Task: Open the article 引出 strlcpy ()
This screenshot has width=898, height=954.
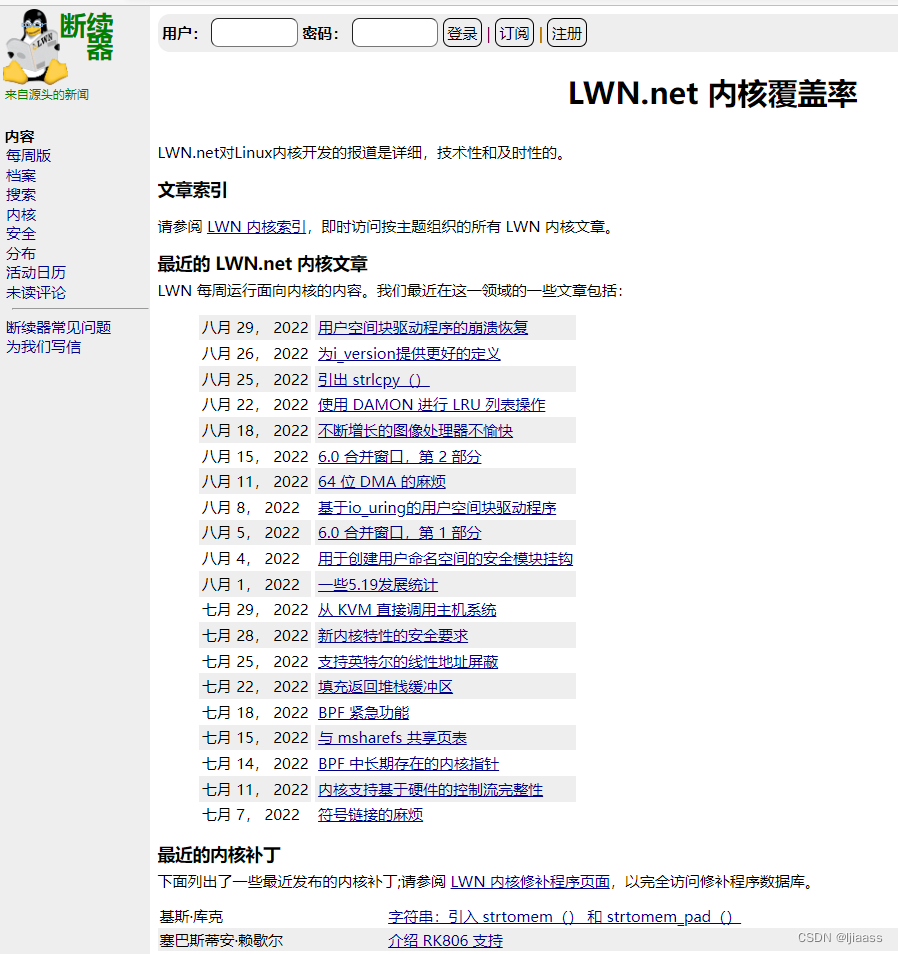Action: (373, 379)
